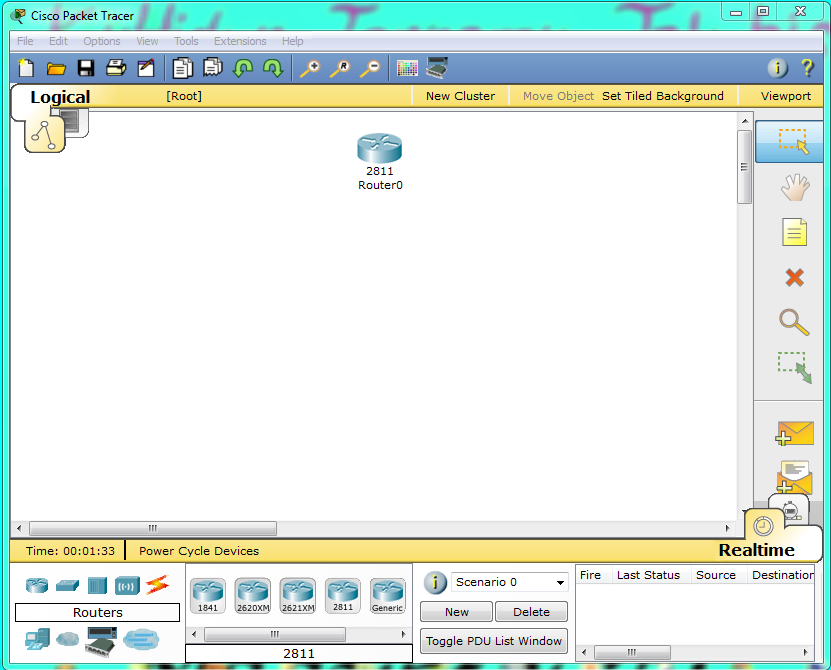Select the WAN Emulation cloud icon
This screenshot has width=831, height=670.
[67, 639]
